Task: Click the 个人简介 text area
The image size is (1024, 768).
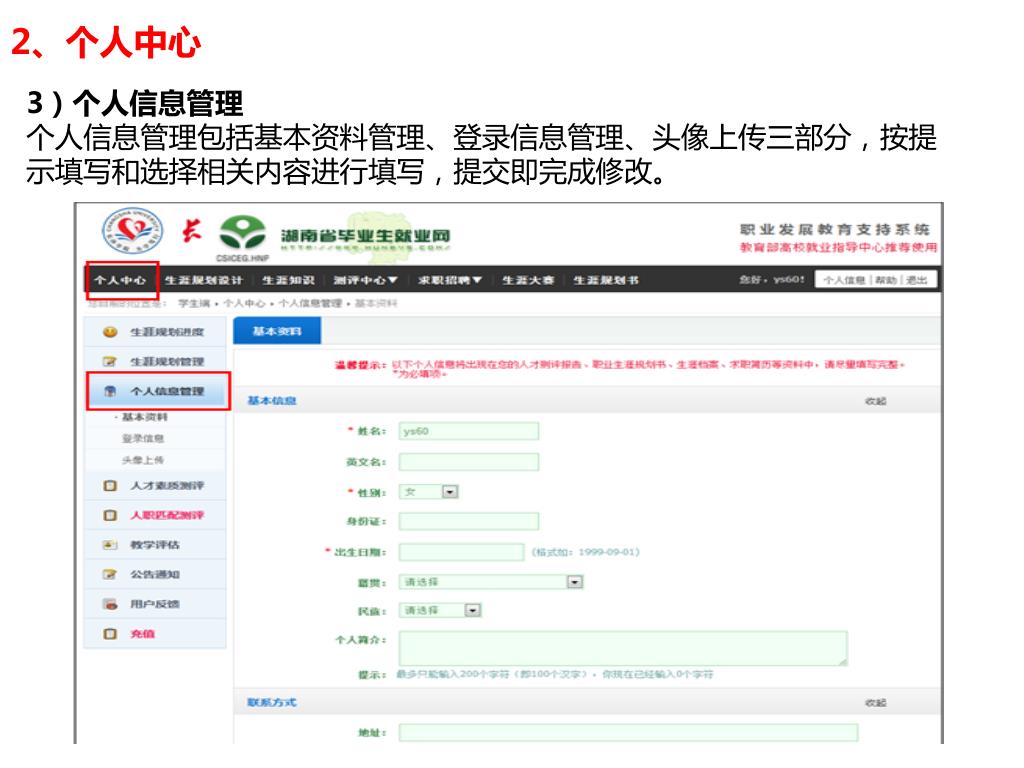Action: [623, 648]
